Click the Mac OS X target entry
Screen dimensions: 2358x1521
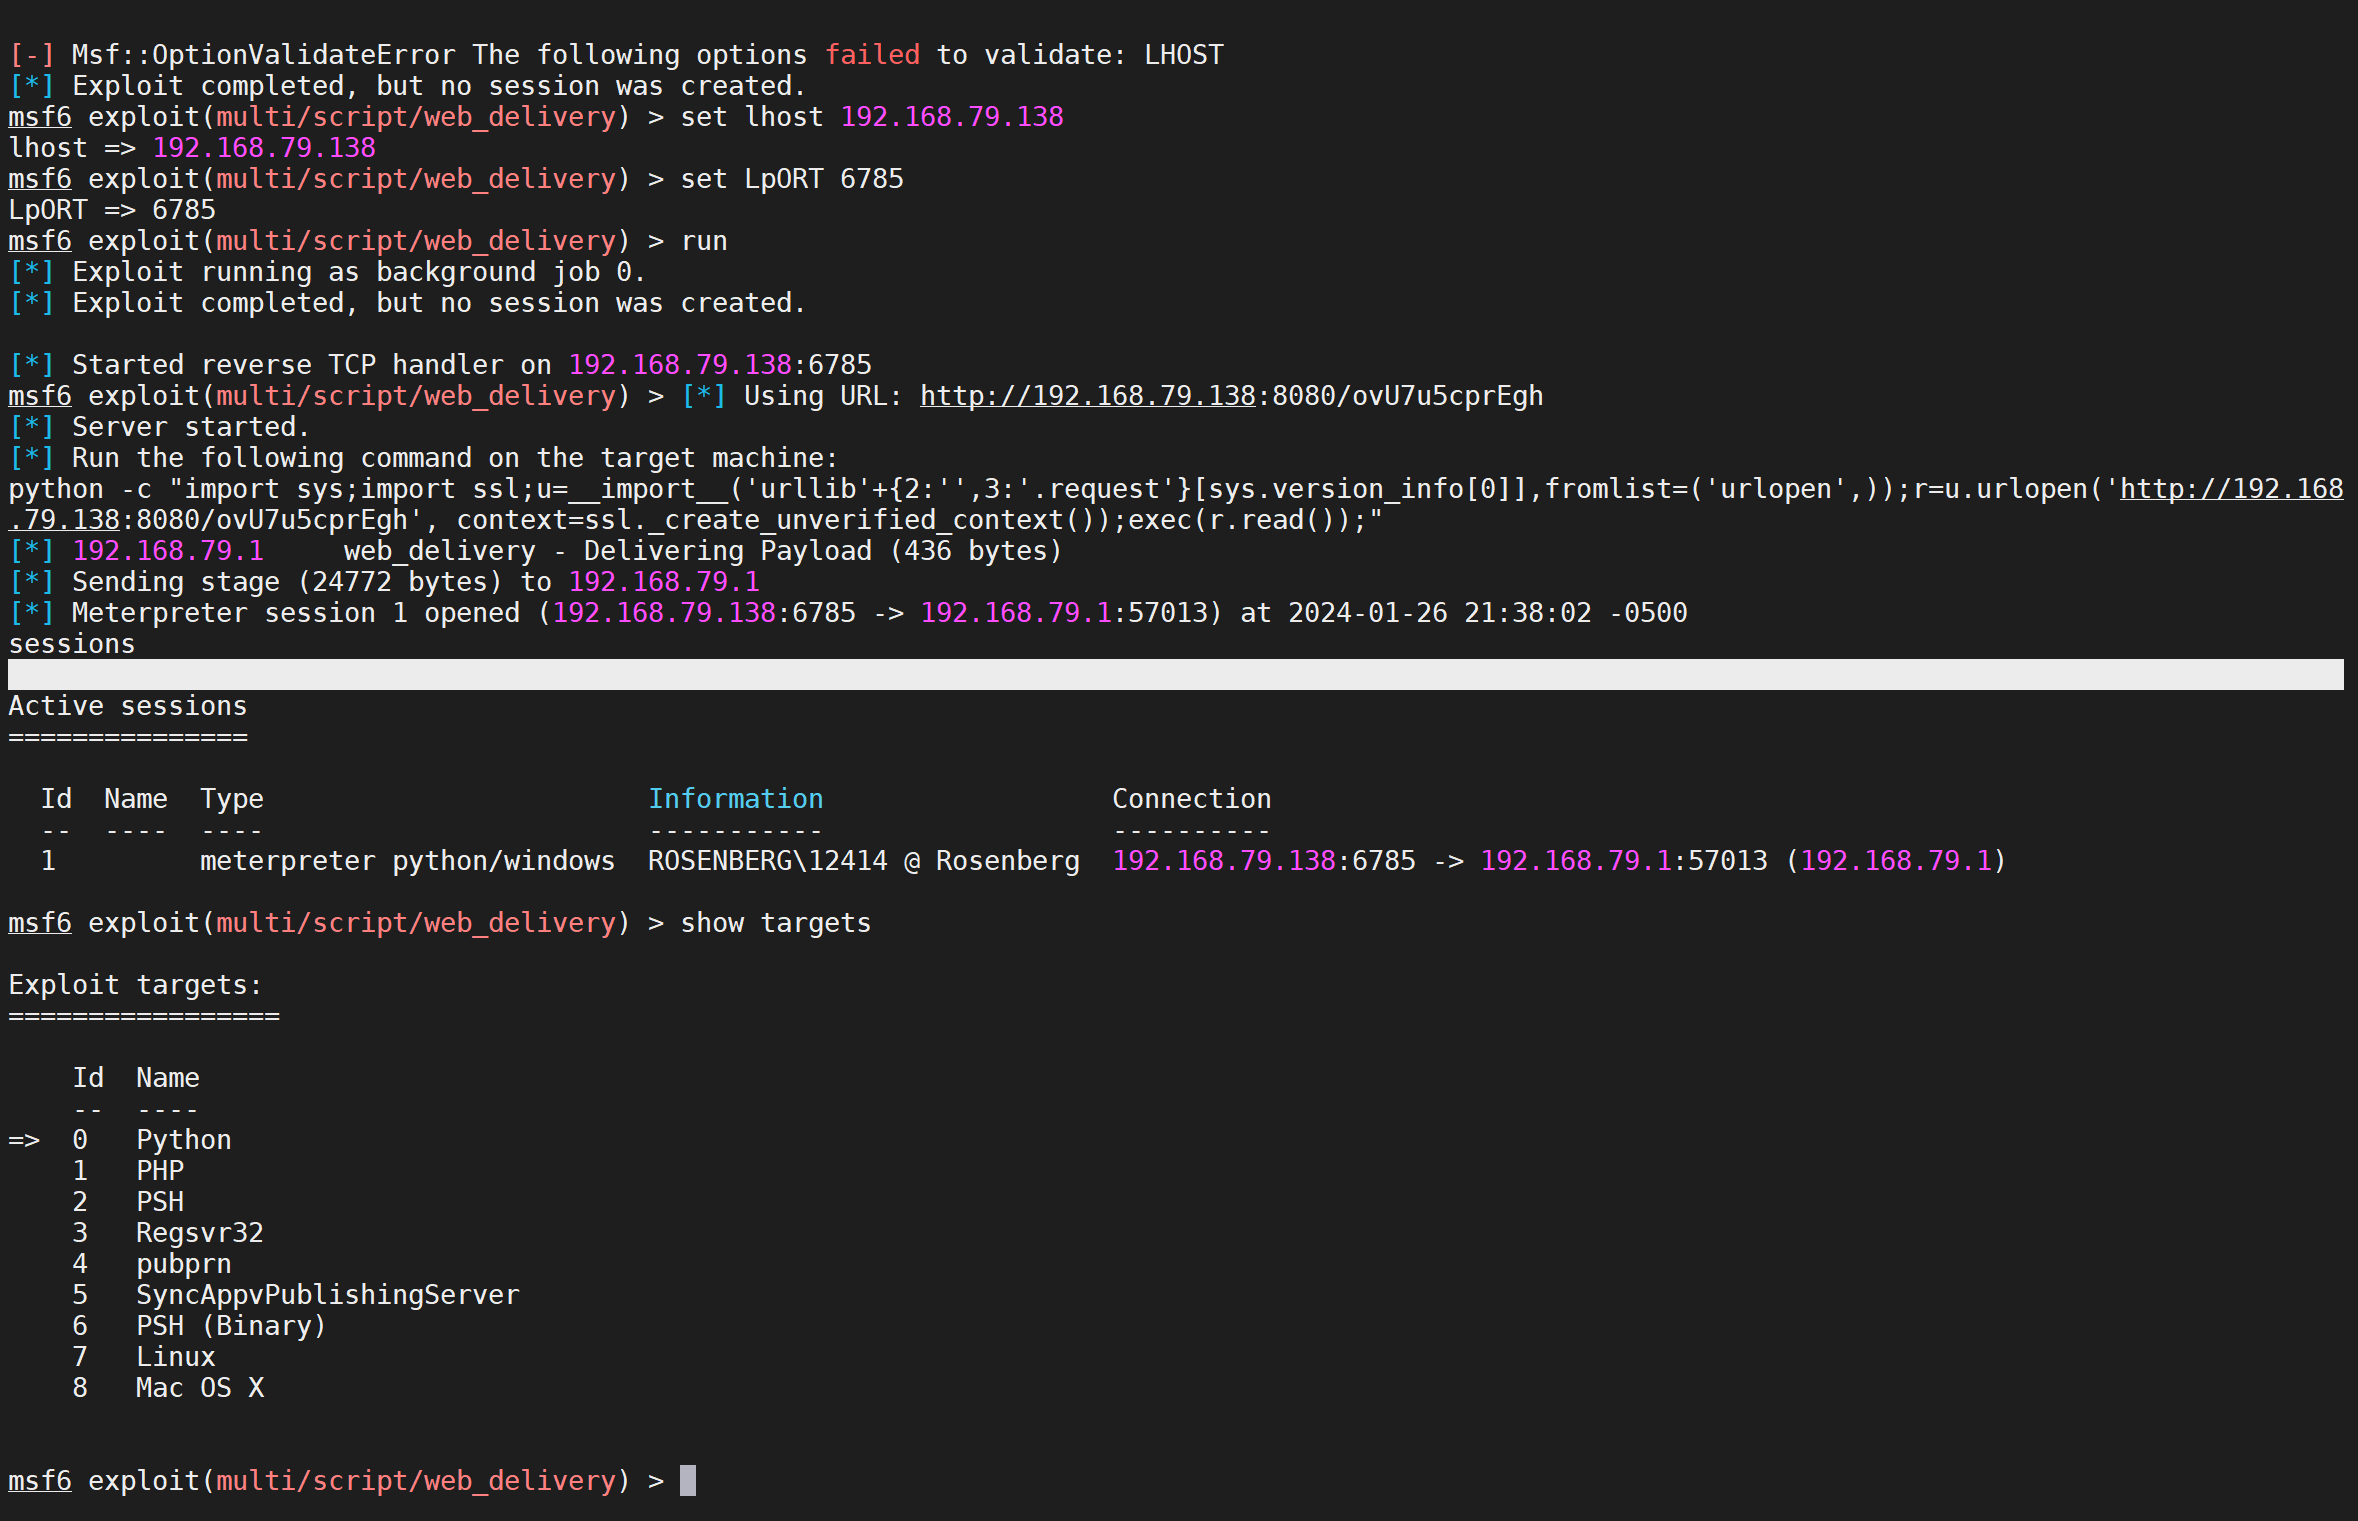[x=199, y=1388]
